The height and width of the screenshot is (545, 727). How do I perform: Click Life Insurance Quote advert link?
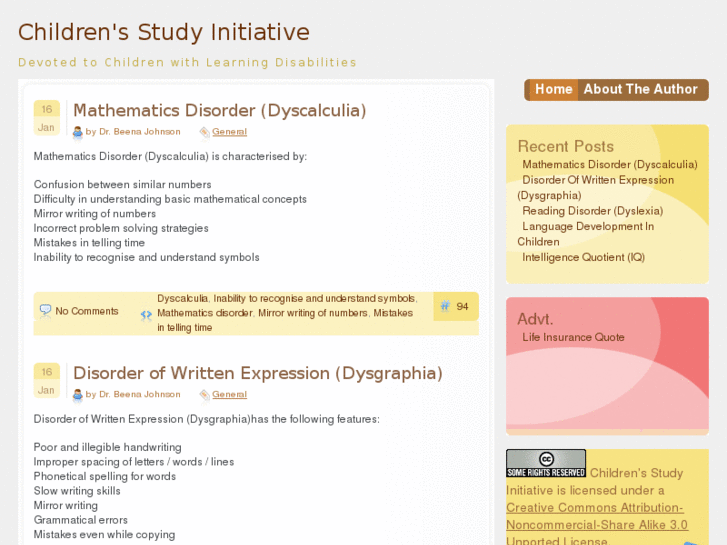(x=573, y=337)
